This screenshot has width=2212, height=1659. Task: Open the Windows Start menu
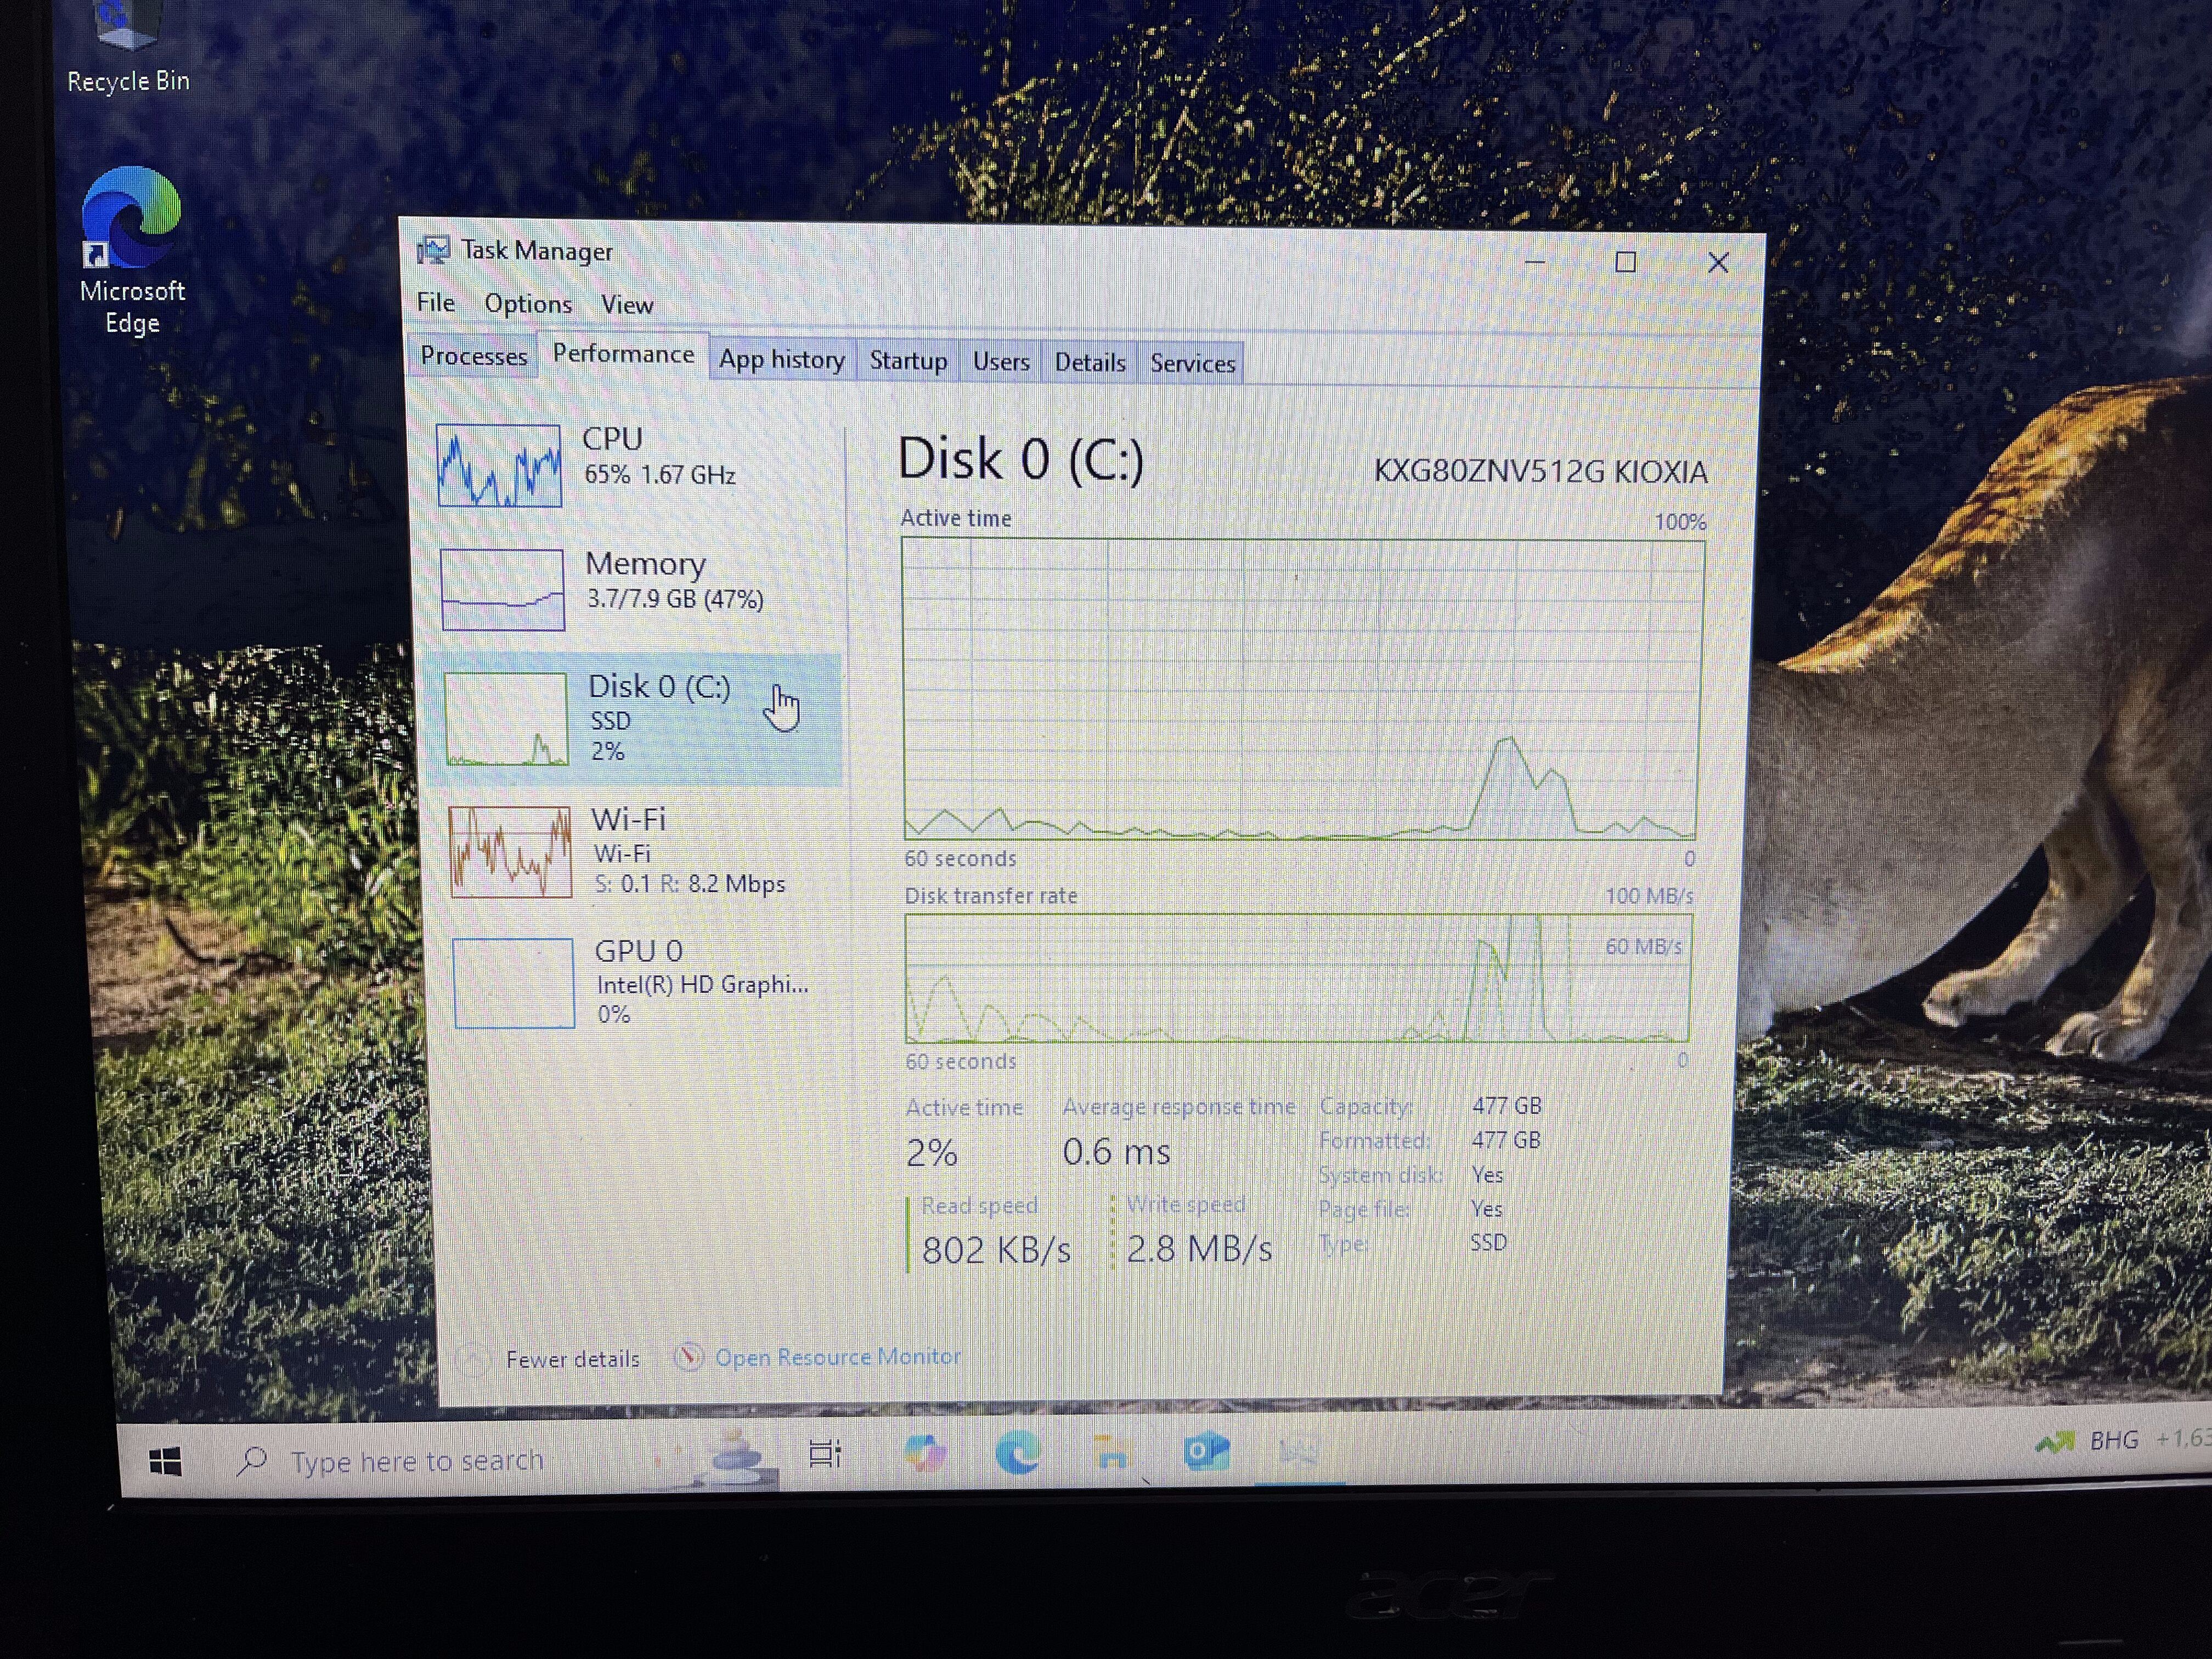165,1462
